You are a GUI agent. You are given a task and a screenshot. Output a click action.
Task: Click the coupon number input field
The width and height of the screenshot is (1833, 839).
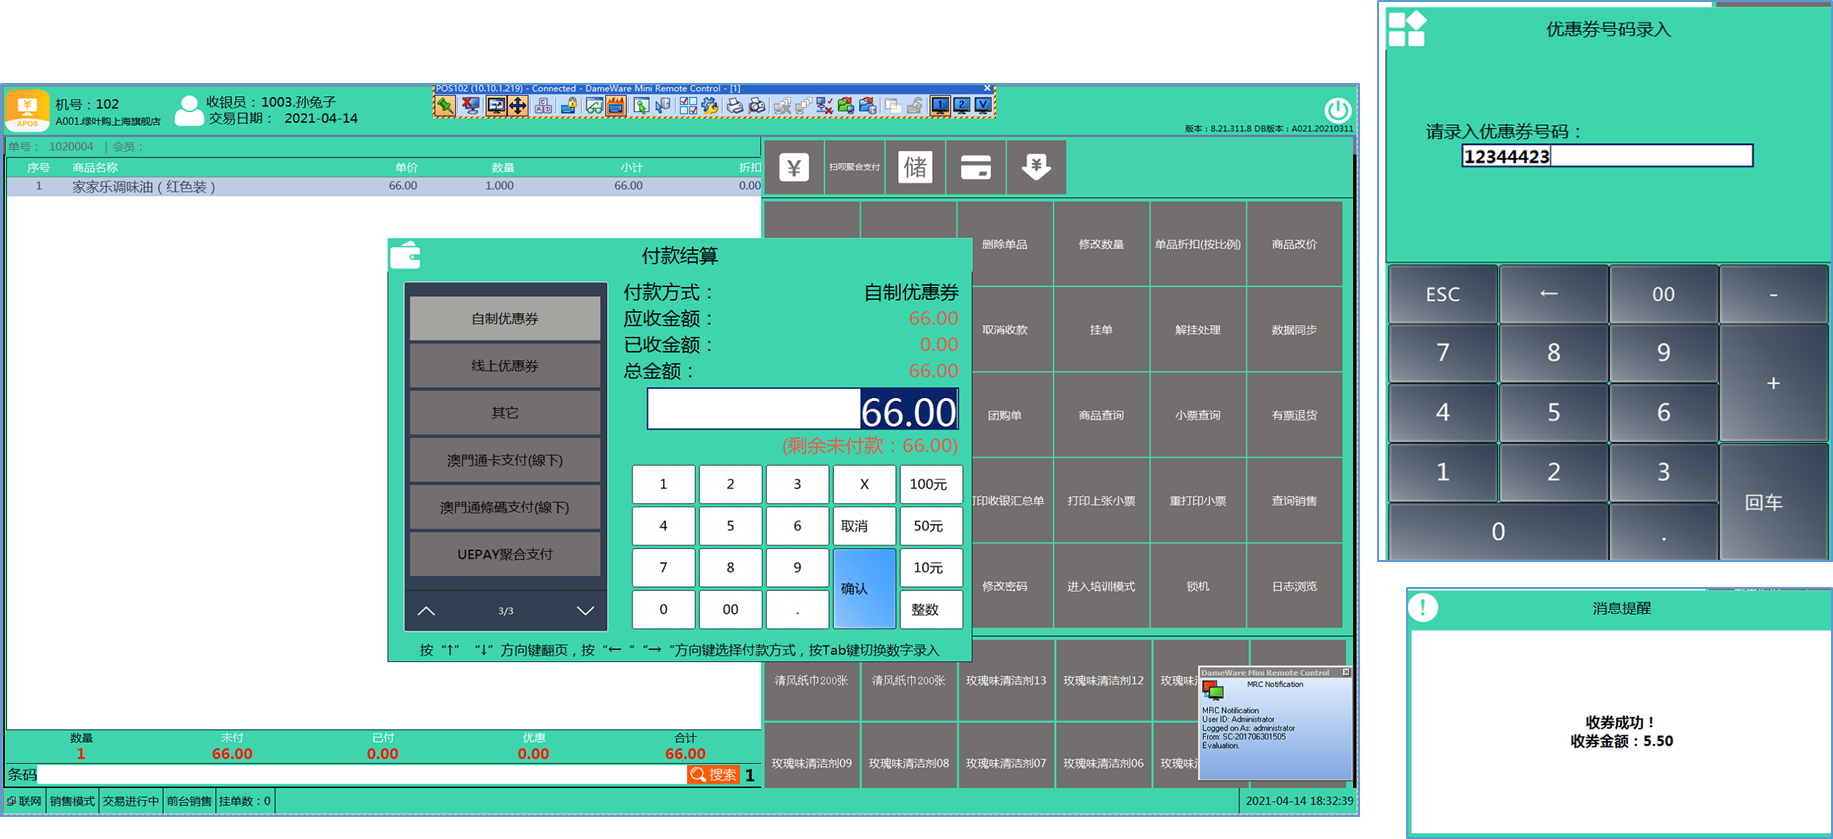click(1606, 156)
